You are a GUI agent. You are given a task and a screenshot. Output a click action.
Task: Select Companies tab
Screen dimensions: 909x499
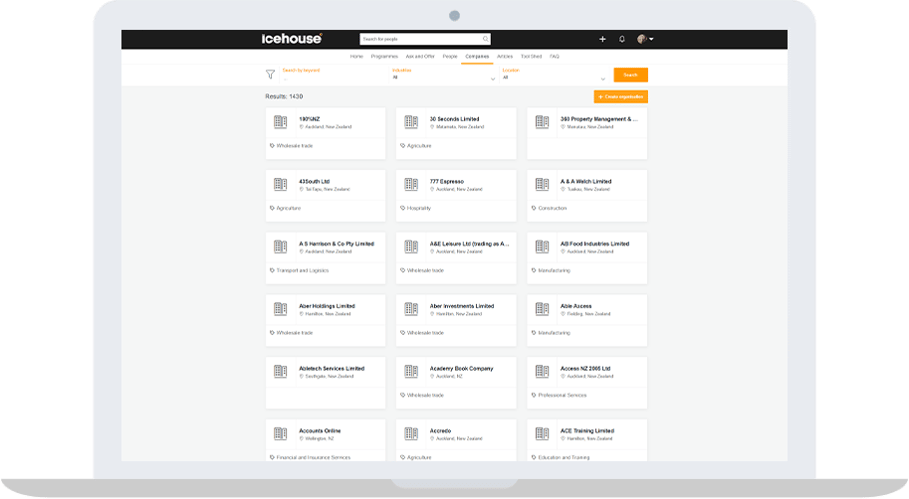(477, 56)
